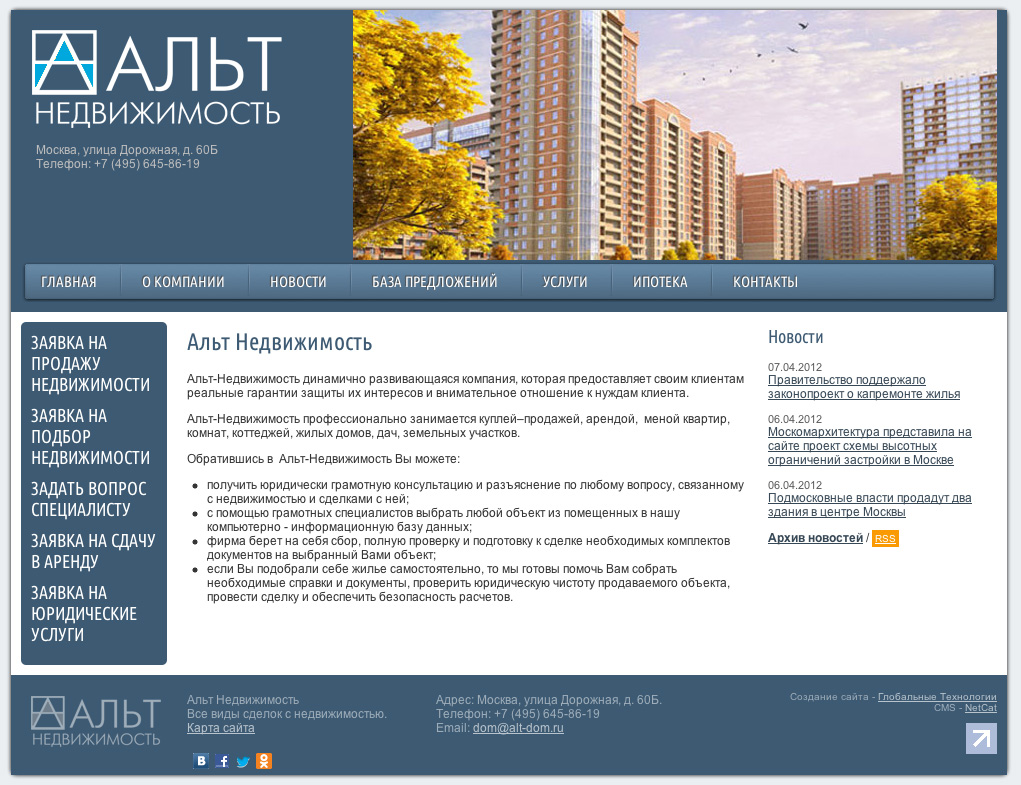1021x785 pixels.
Task: Follow the Карта сайта footer link
Action: pyautogui.click(x=221, y=728)
